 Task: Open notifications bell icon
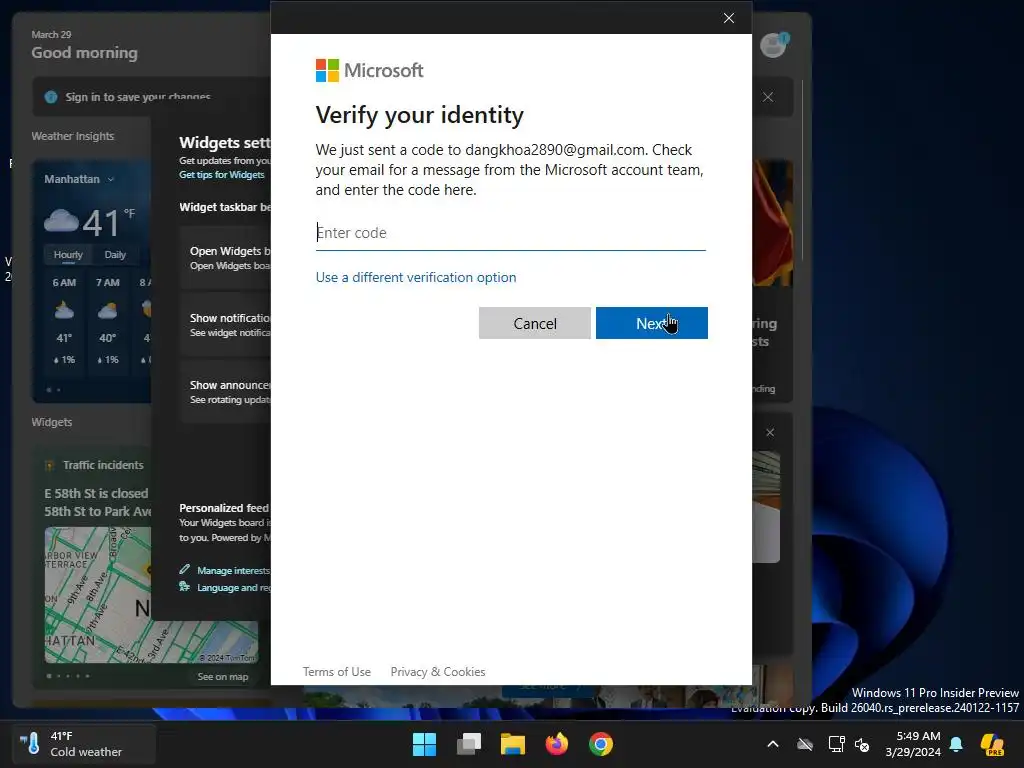[x=956, y=744]
